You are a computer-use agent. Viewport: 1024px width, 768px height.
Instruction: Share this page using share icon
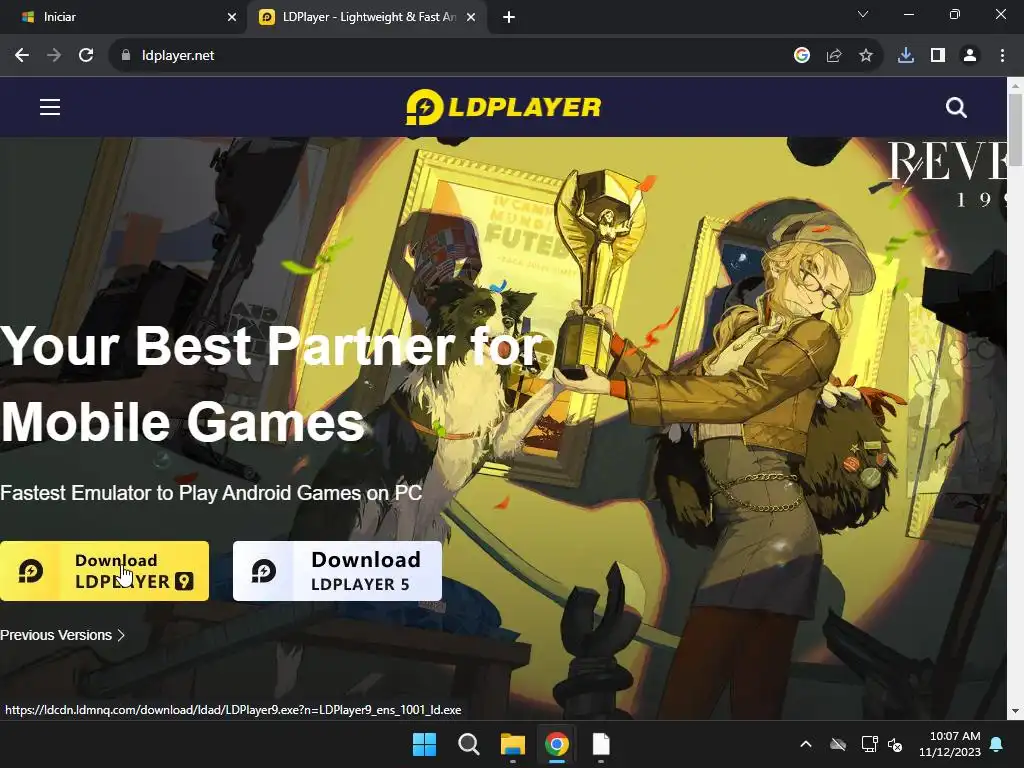click(834, 56)
